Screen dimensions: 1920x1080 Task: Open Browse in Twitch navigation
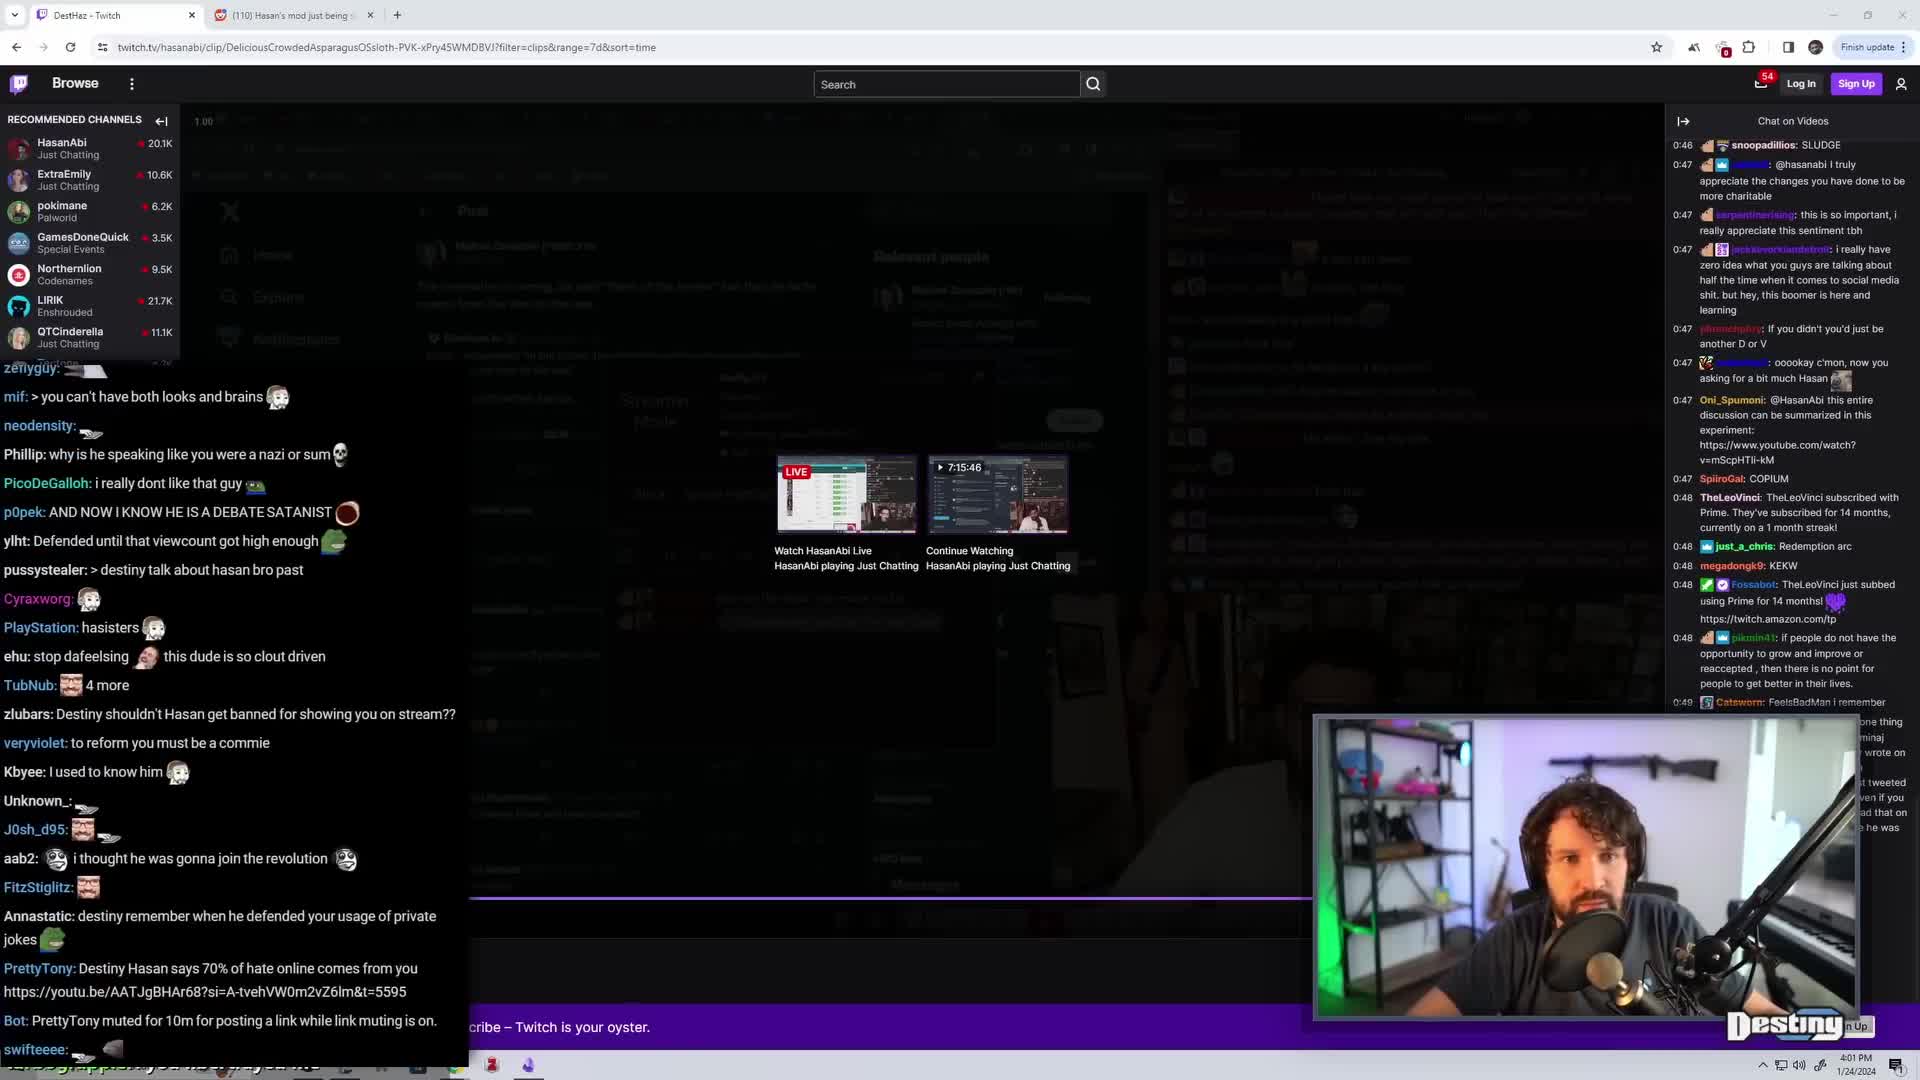[75, 84]
